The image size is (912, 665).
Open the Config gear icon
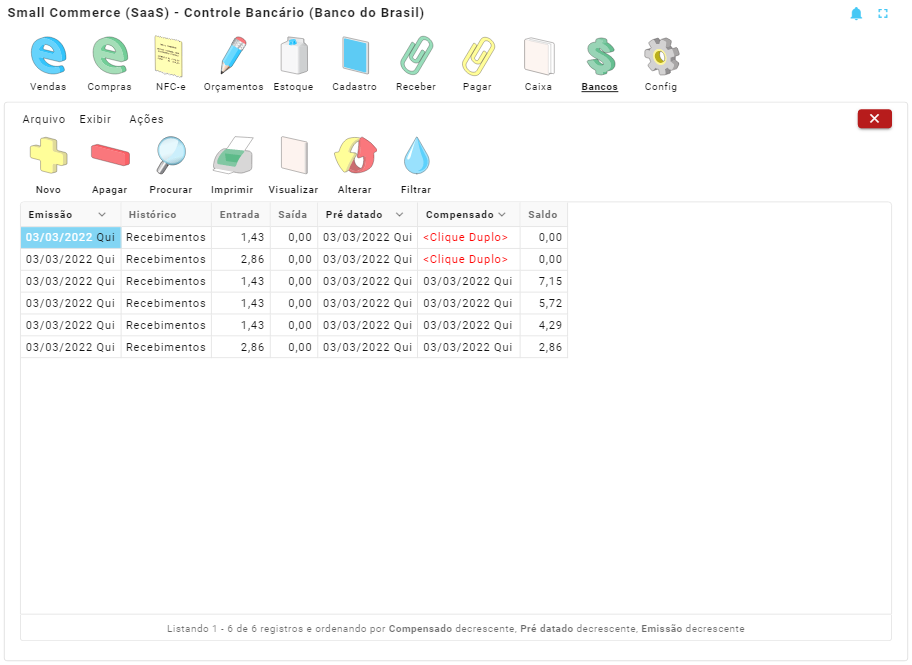coord(661,57)
